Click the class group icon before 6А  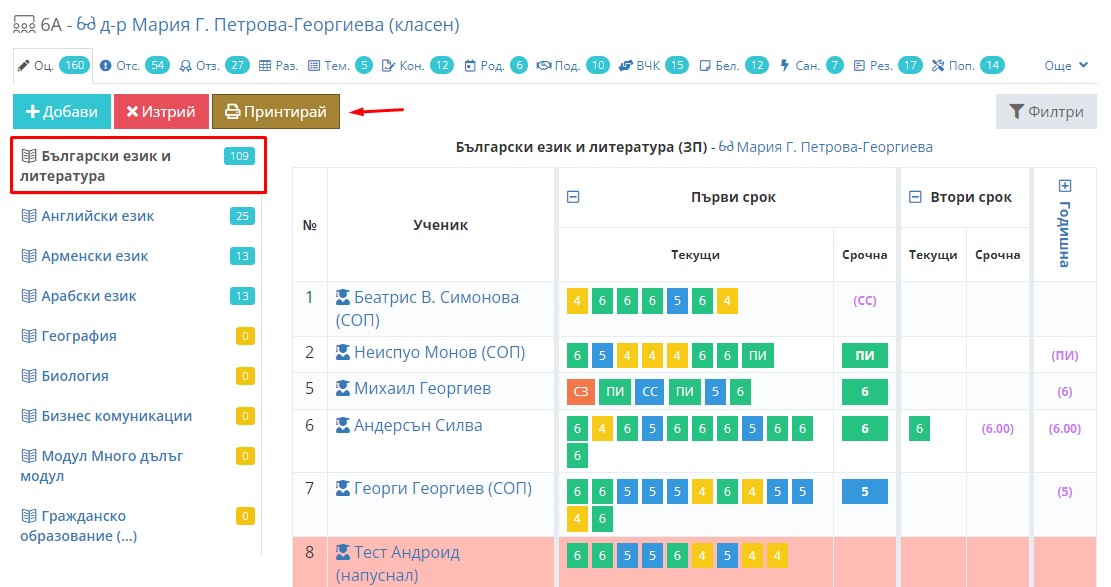(24, 26)
